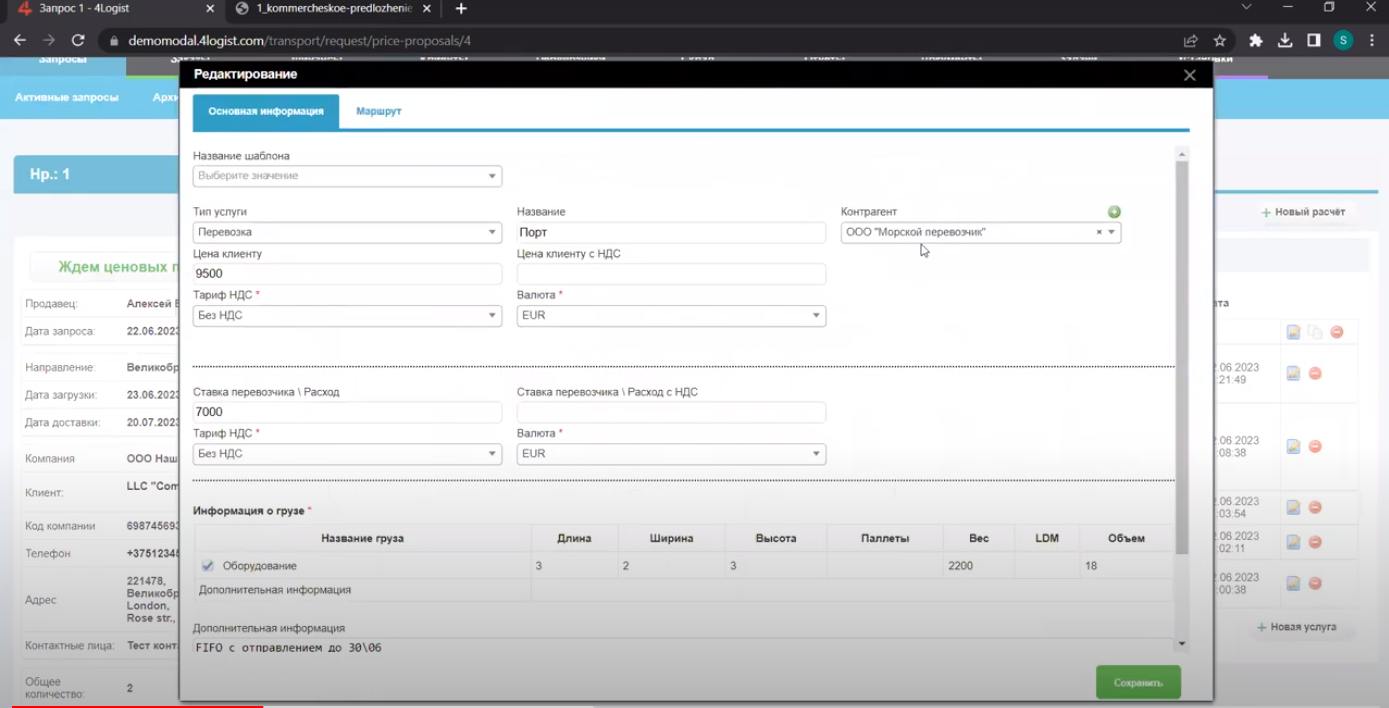Open the Запросы section in the top navigation

tap(63, 62)
